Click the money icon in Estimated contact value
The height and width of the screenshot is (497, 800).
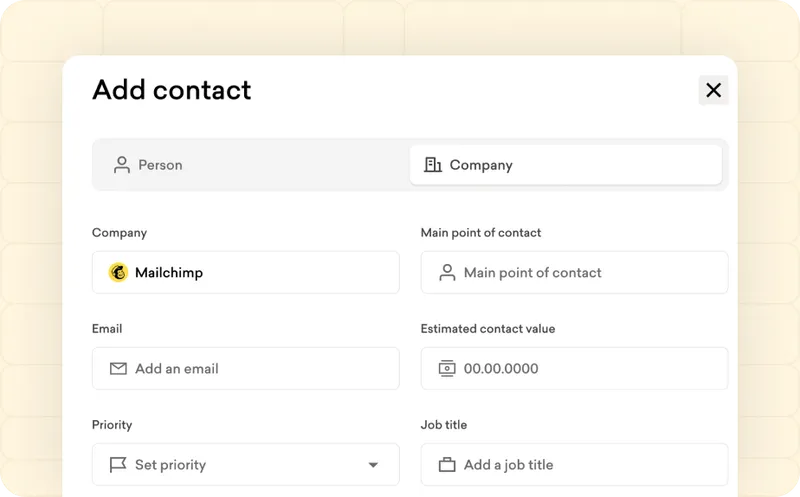point(447,368)
